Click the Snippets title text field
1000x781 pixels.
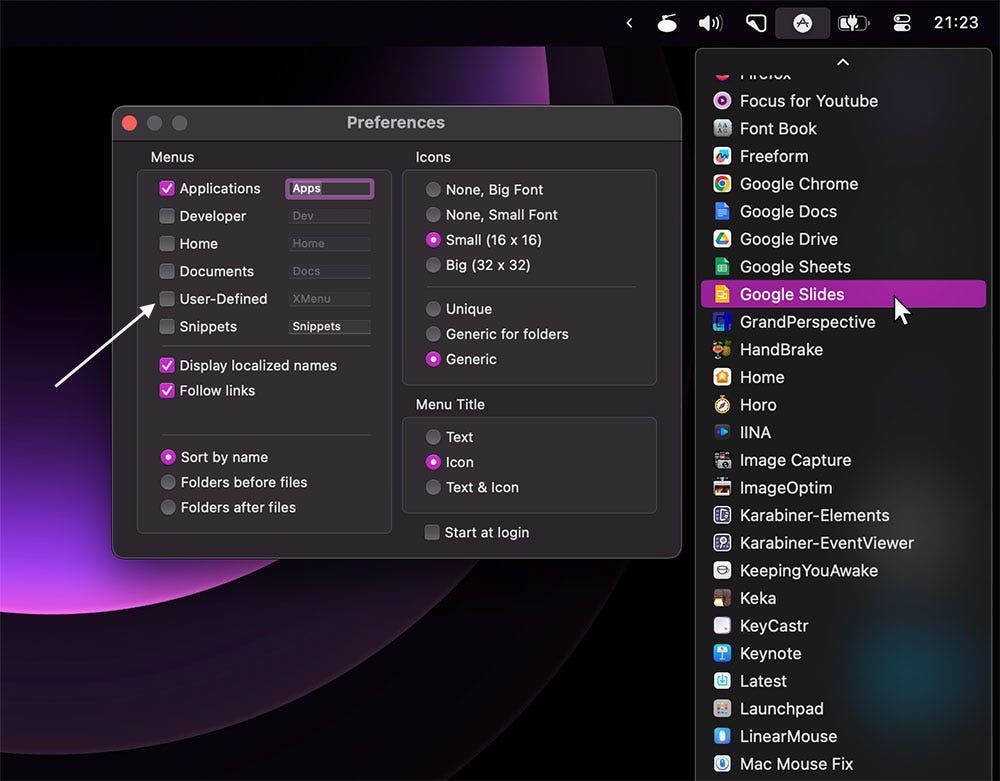click(x=330, y=326)
